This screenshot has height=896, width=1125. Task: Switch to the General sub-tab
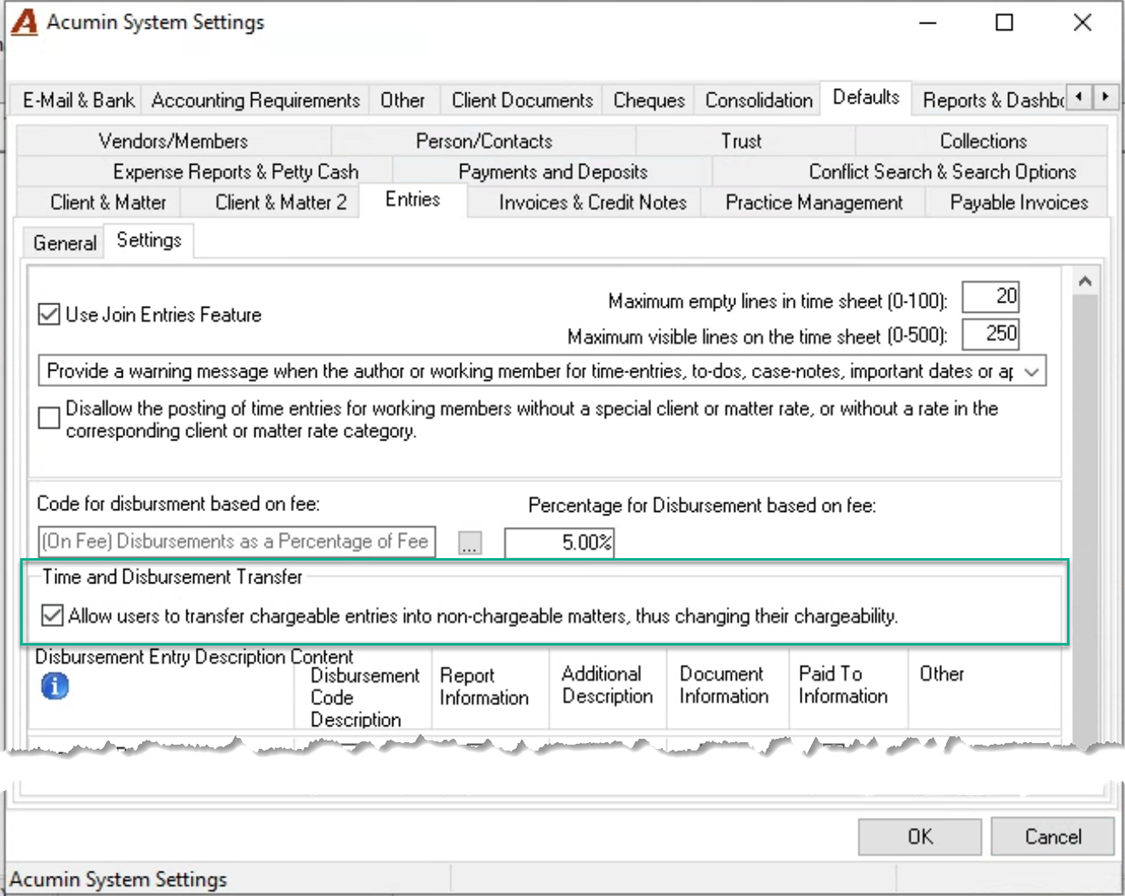65,243
